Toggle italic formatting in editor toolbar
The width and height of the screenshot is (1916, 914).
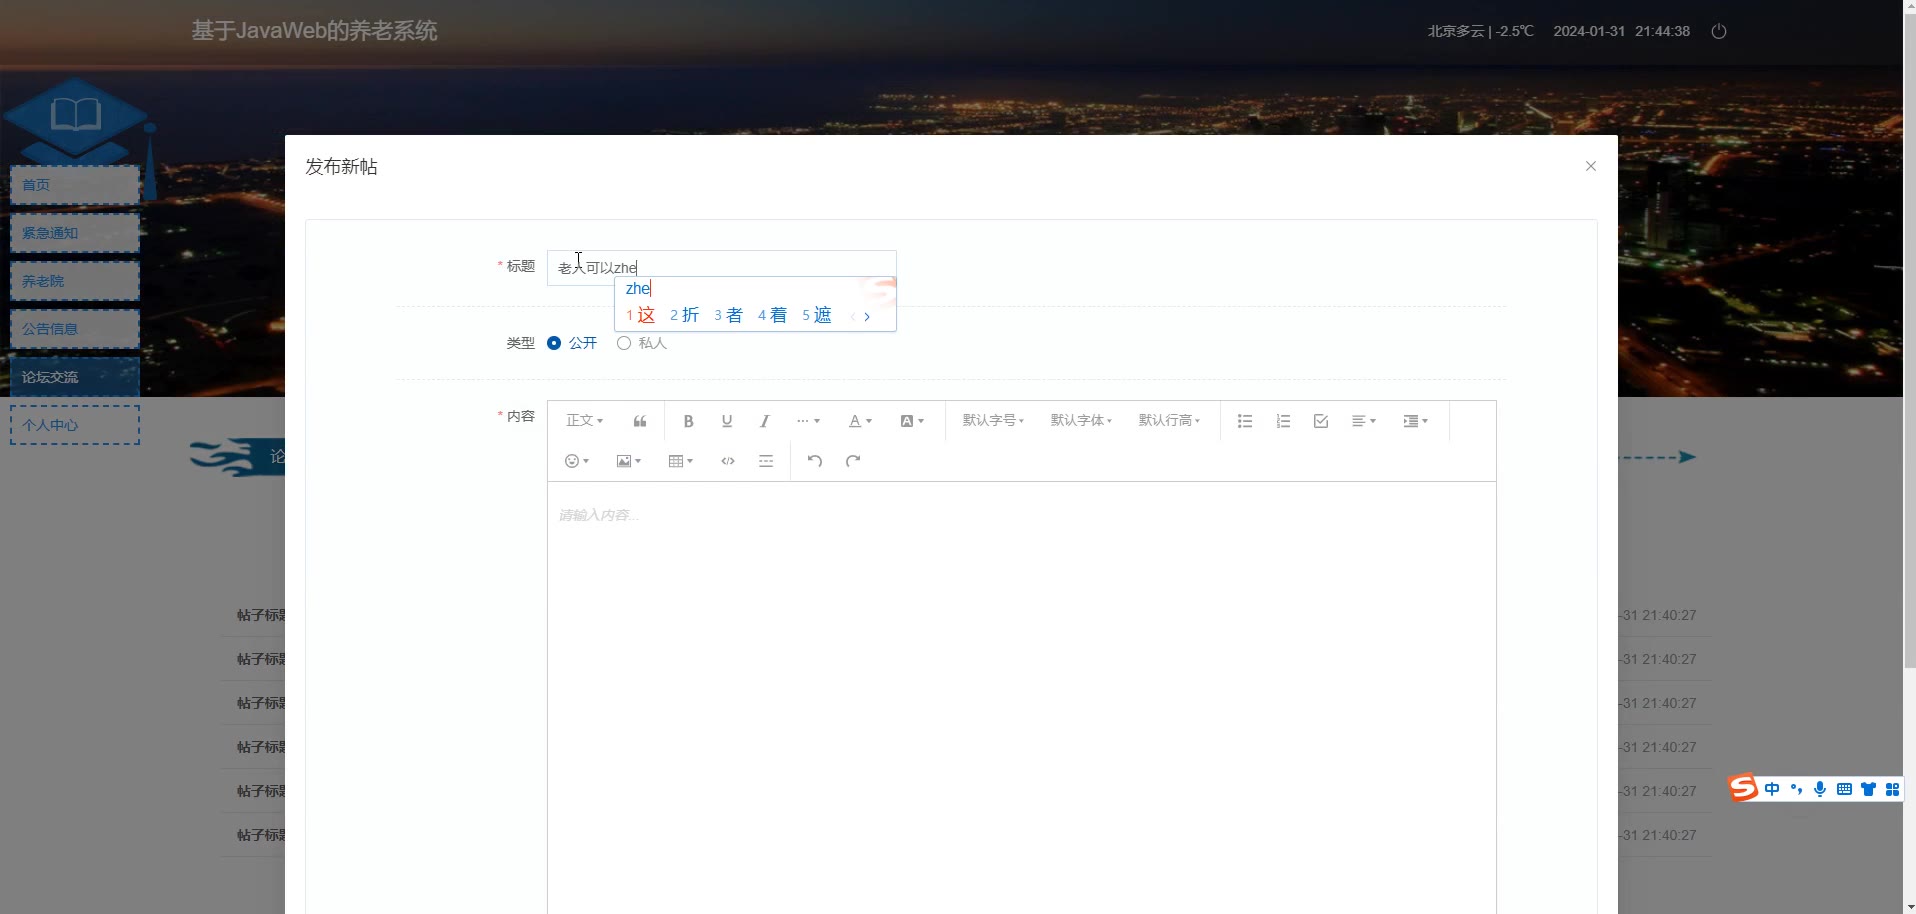click(x=765, y=421)
